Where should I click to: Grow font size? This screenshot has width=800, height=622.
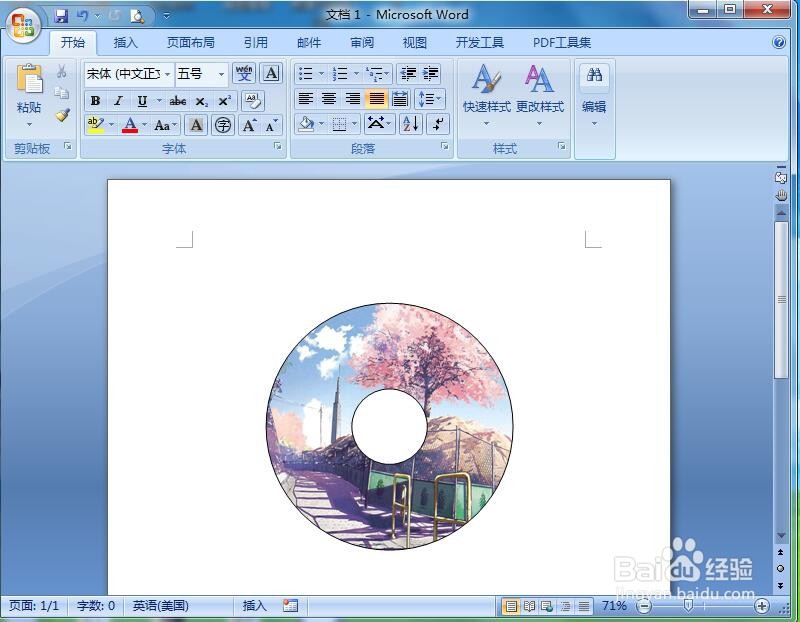pos(249,125)
